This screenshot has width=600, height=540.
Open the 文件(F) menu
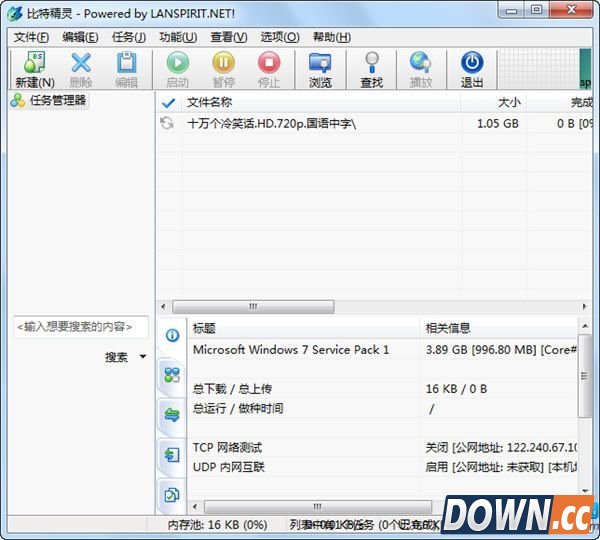pos(31,37)
